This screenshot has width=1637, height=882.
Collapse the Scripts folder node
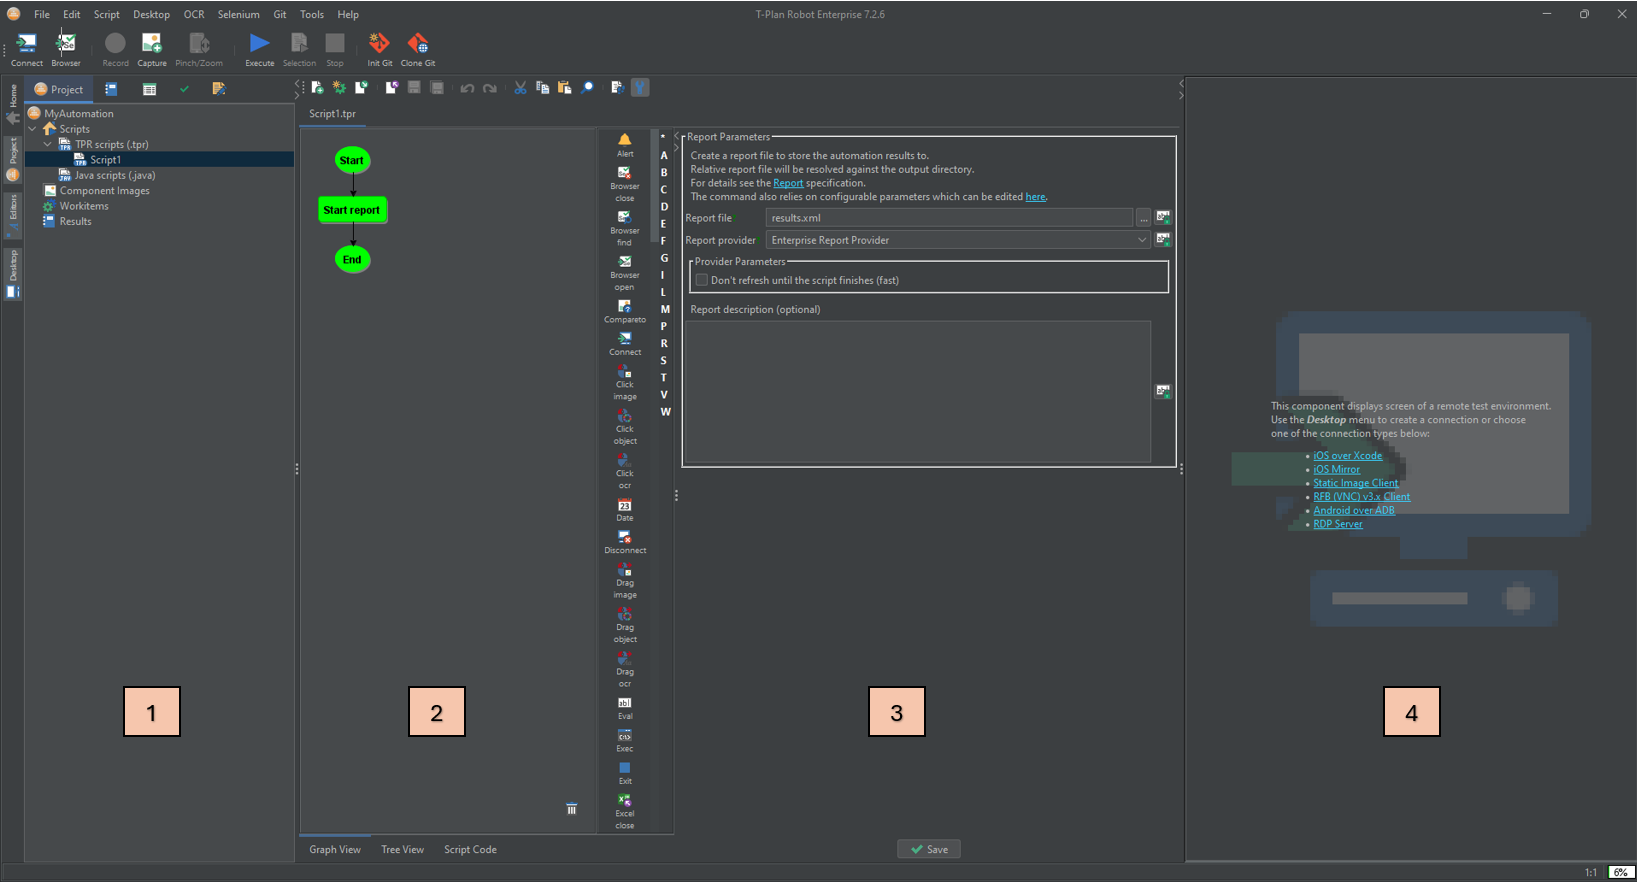click(33, 129)
